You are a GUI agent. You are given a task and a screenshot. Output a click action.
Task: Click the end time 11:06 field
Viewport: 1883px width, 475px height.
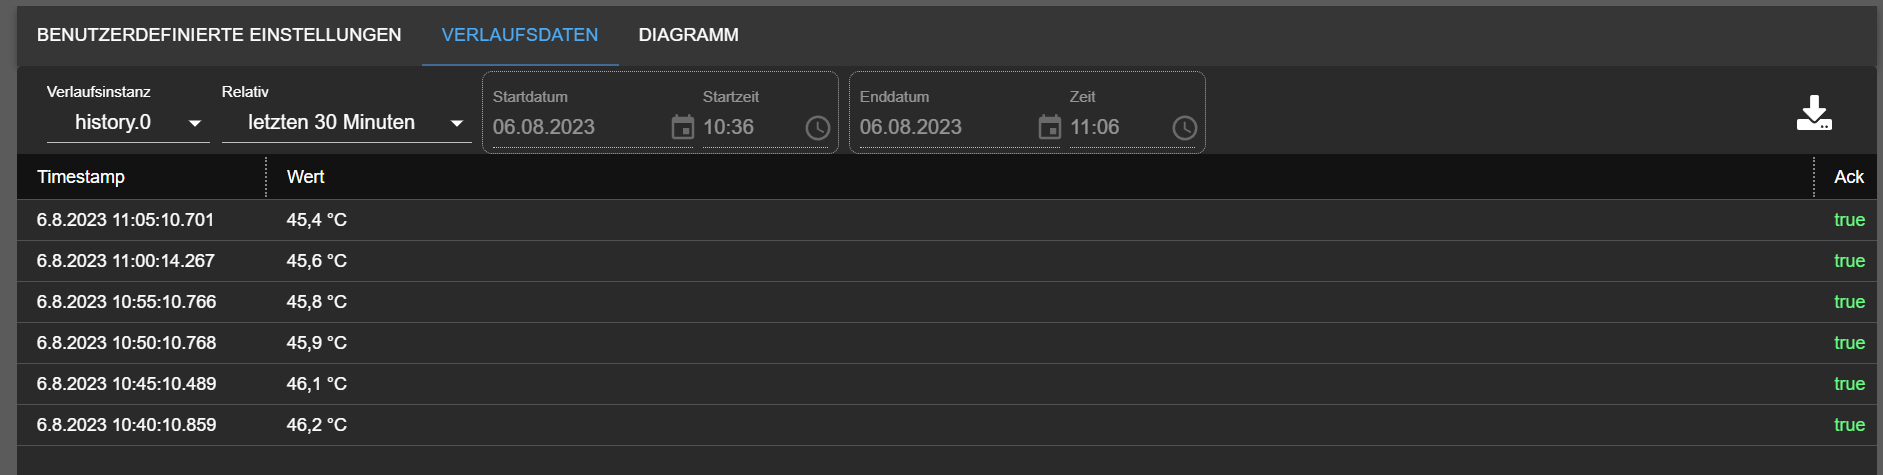point(1112,127)
